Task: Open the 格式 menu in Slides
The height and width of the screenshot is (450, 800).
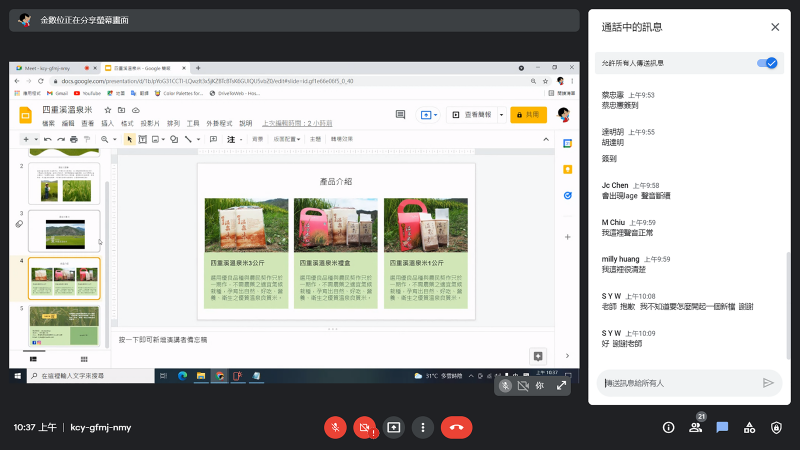Action: pos(127,123)
